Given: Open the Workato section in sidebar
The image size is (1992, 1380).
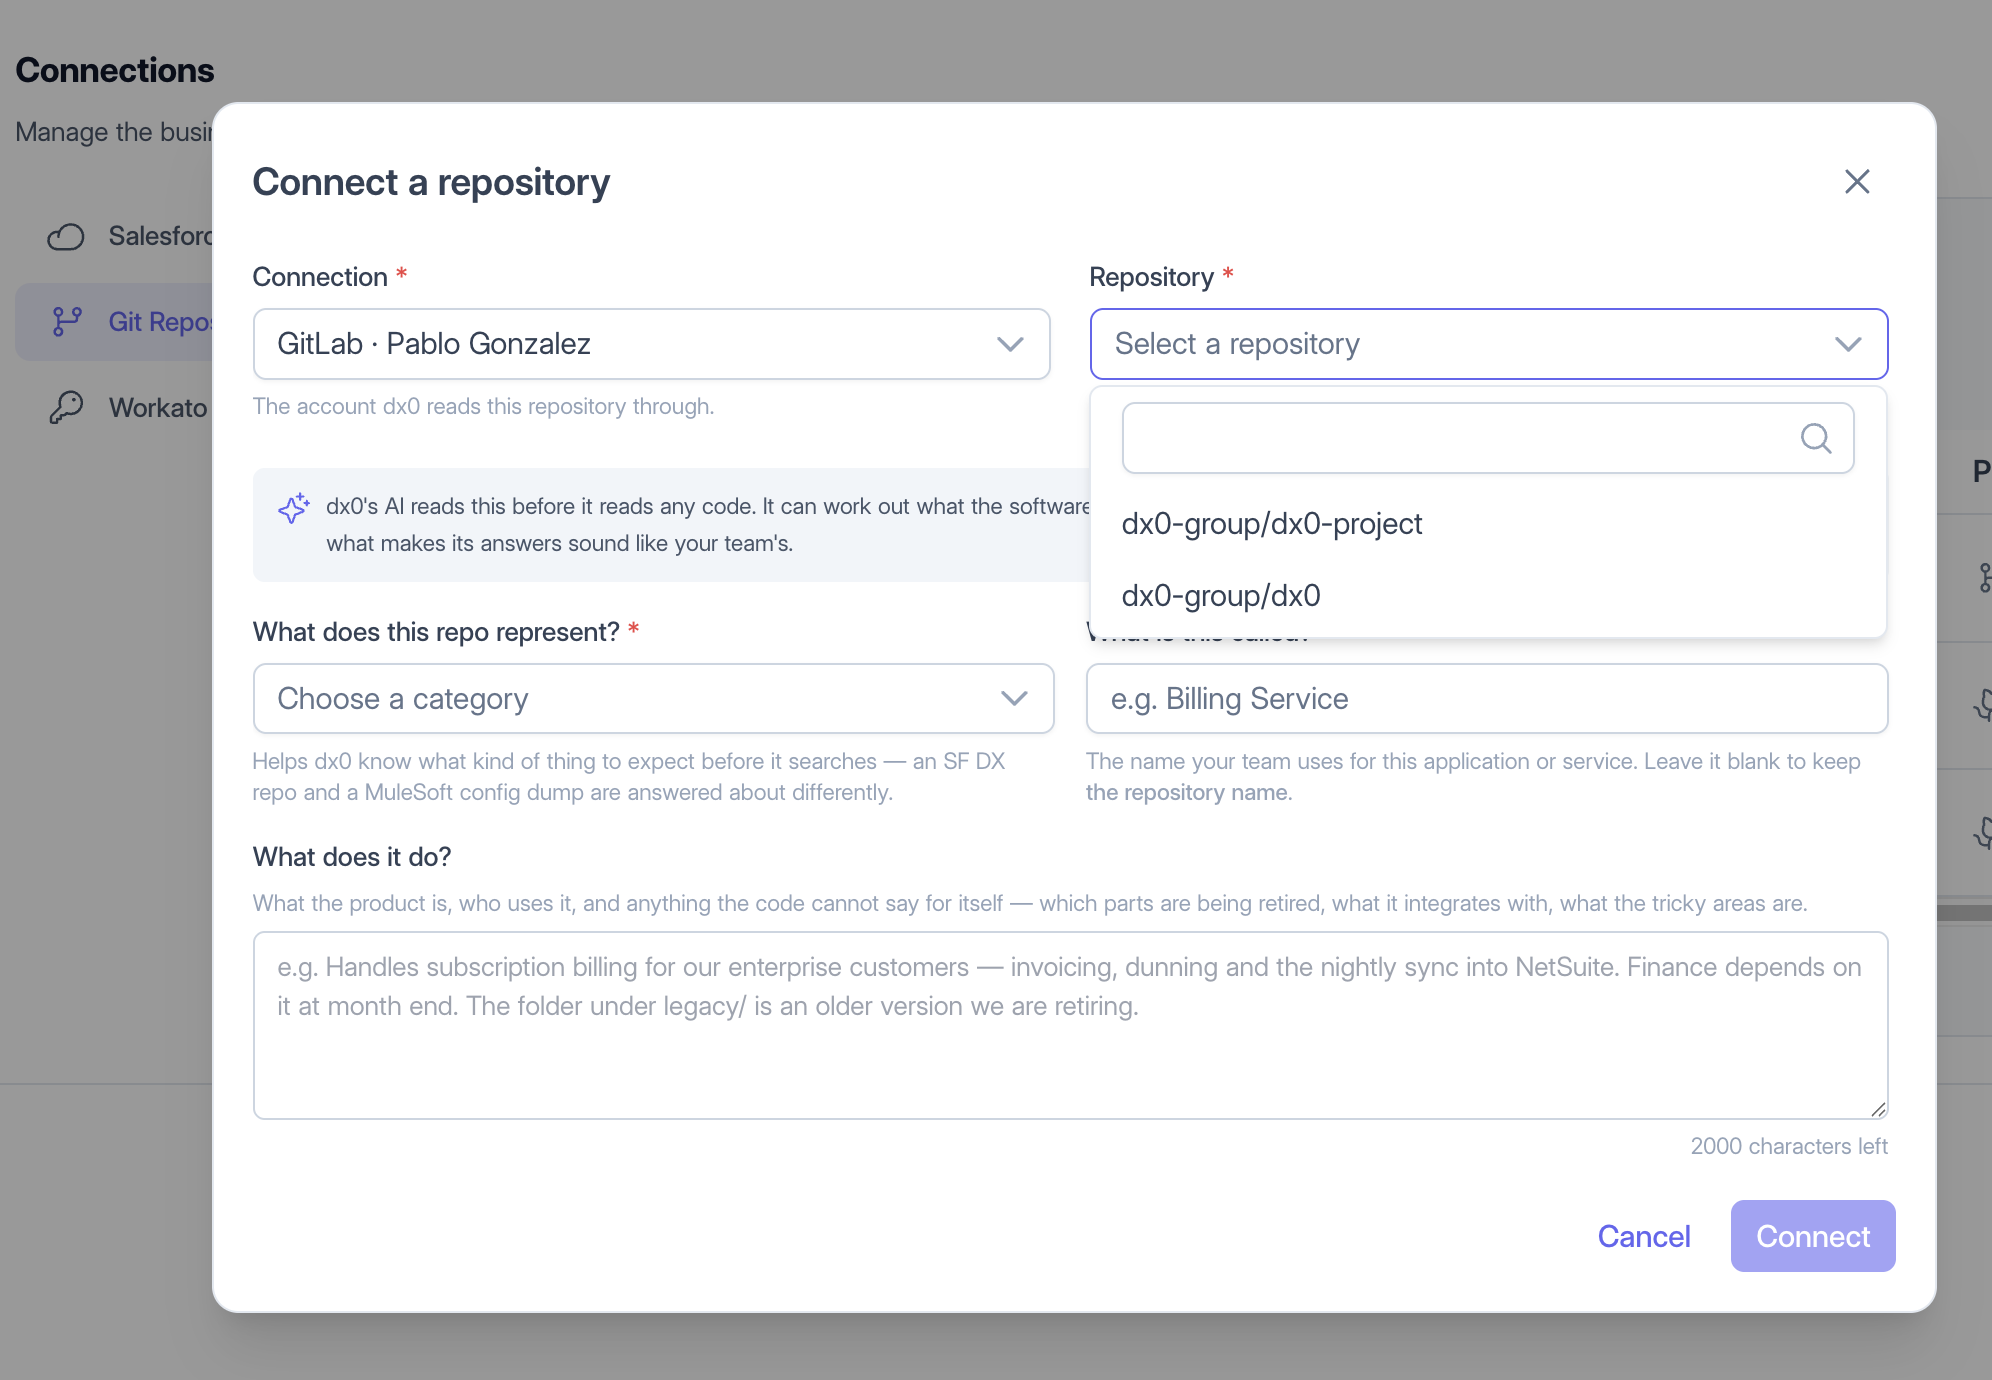Looking at the screenshot, I should 114,407.
